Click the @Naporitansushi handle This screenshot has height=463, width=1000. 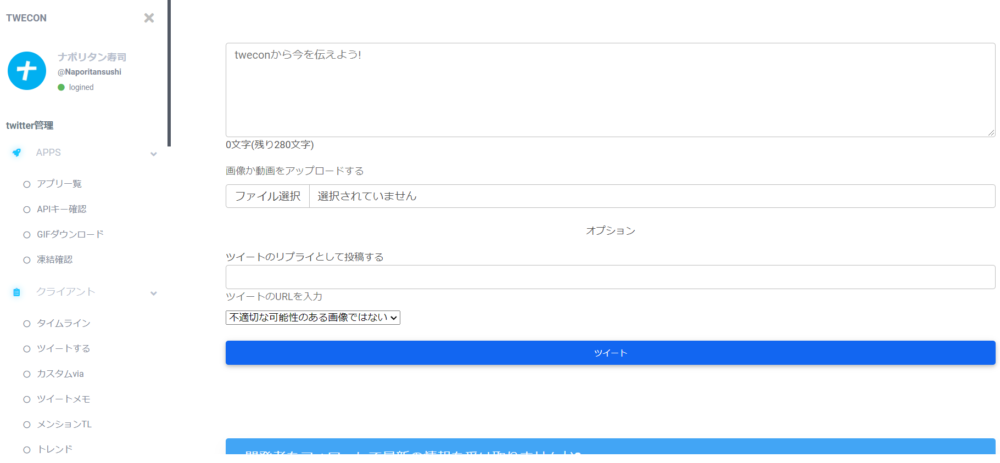click(x=89, y=72)
